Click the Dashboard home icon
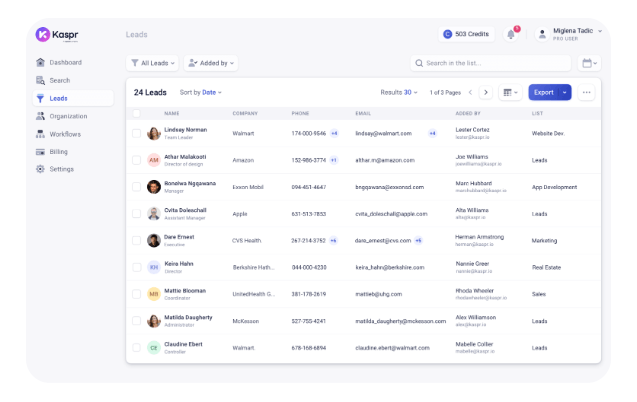Screen dimensions: 637x402 click(40, 62)
